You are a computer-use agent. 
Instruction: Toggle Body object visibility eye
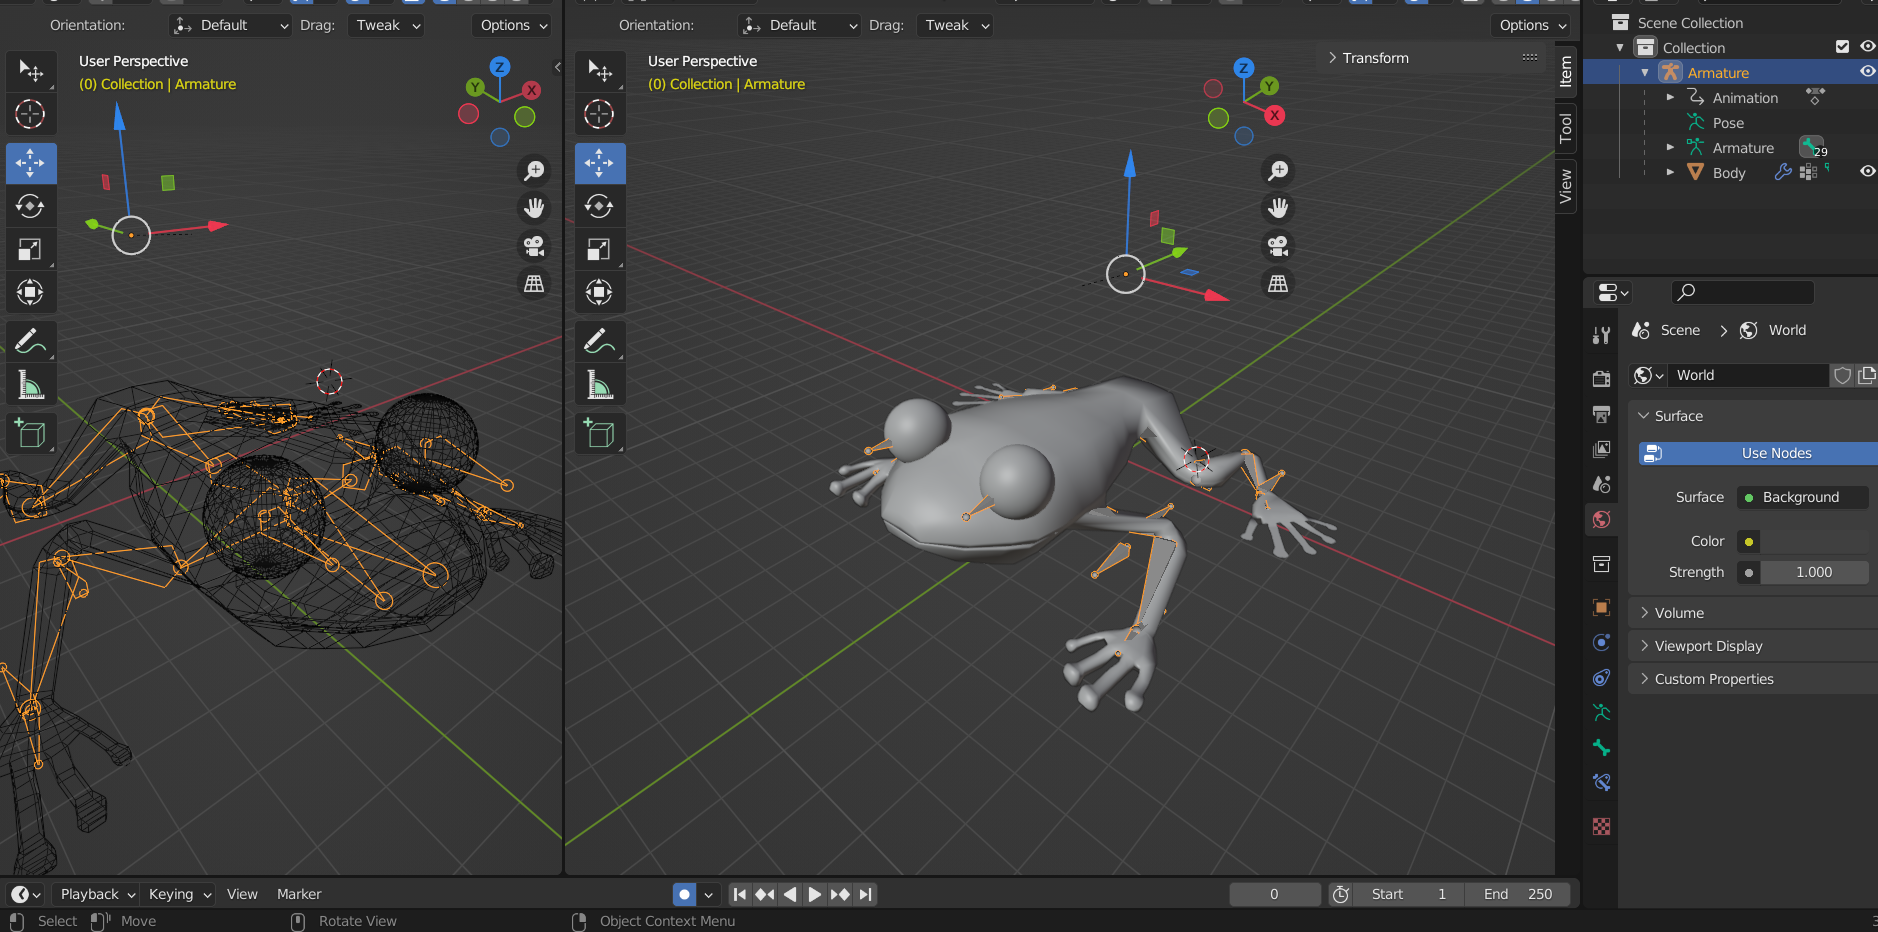[1867, 172]
